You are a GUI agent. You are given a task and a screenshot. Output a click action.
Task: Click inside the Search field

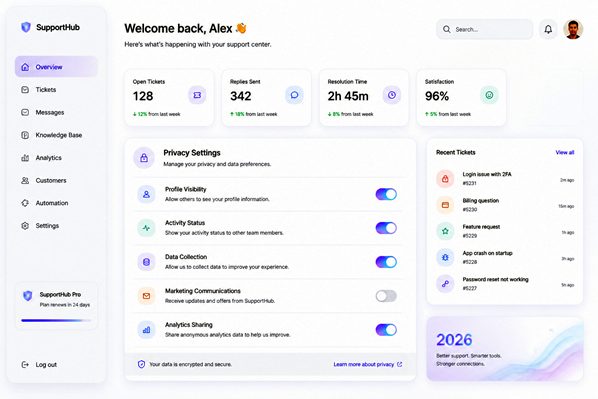(484, 29)
